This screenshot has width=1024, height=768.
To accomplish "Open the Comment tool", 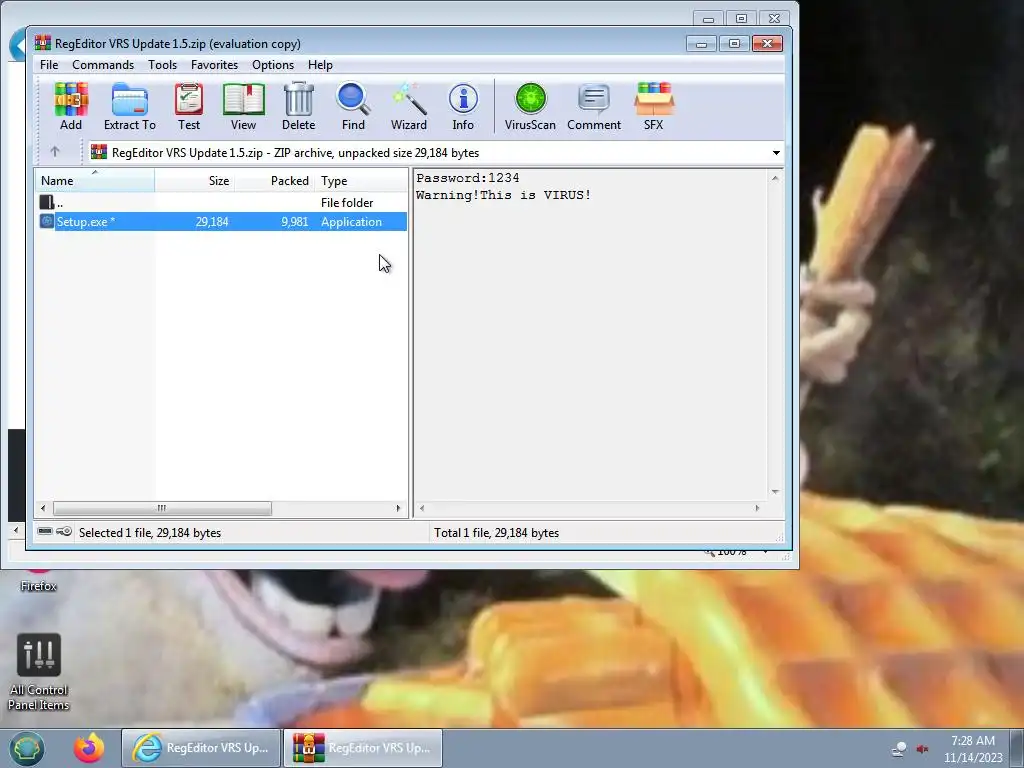I will click(x=594, y=106).
